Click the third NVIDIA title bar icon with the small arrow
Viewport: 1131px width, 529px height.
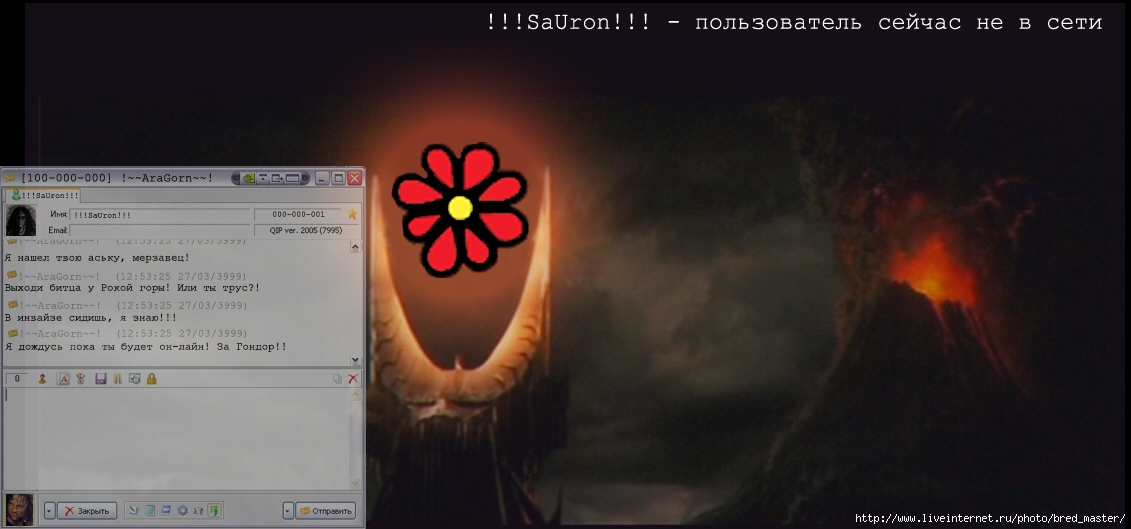277,178
